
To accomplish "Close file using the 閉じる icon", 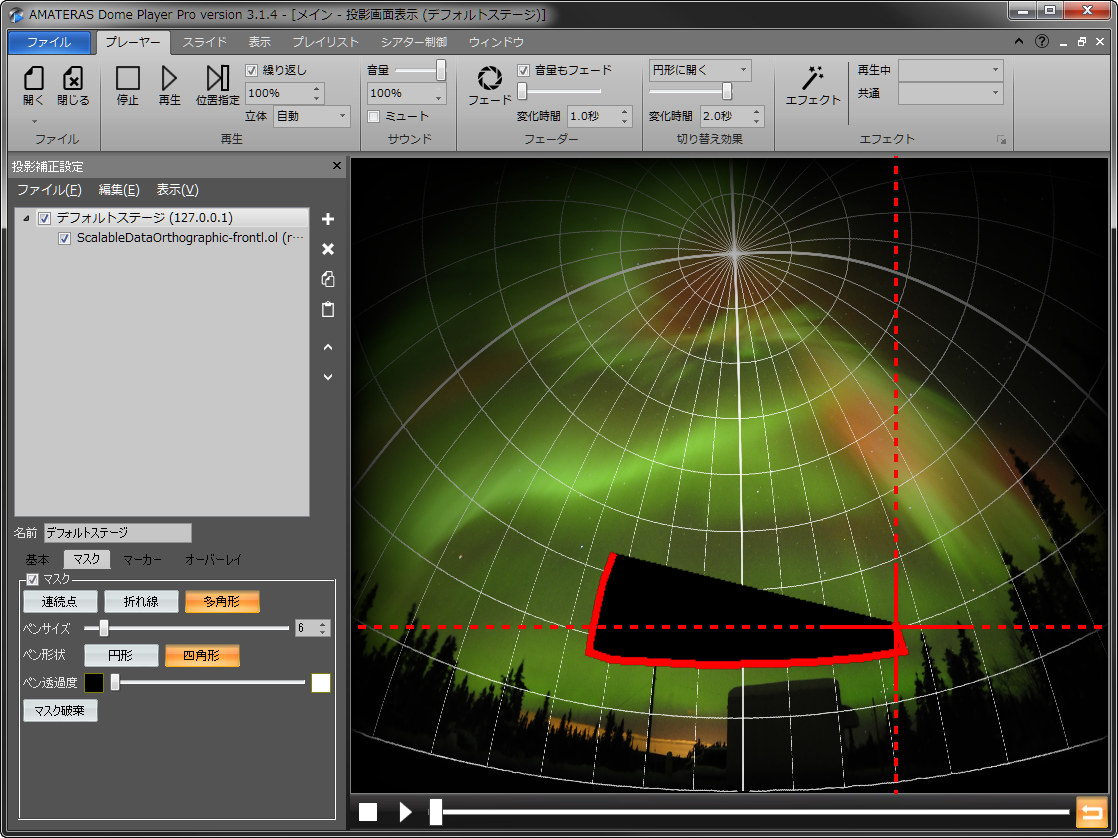I will click(x=73, y=85).
